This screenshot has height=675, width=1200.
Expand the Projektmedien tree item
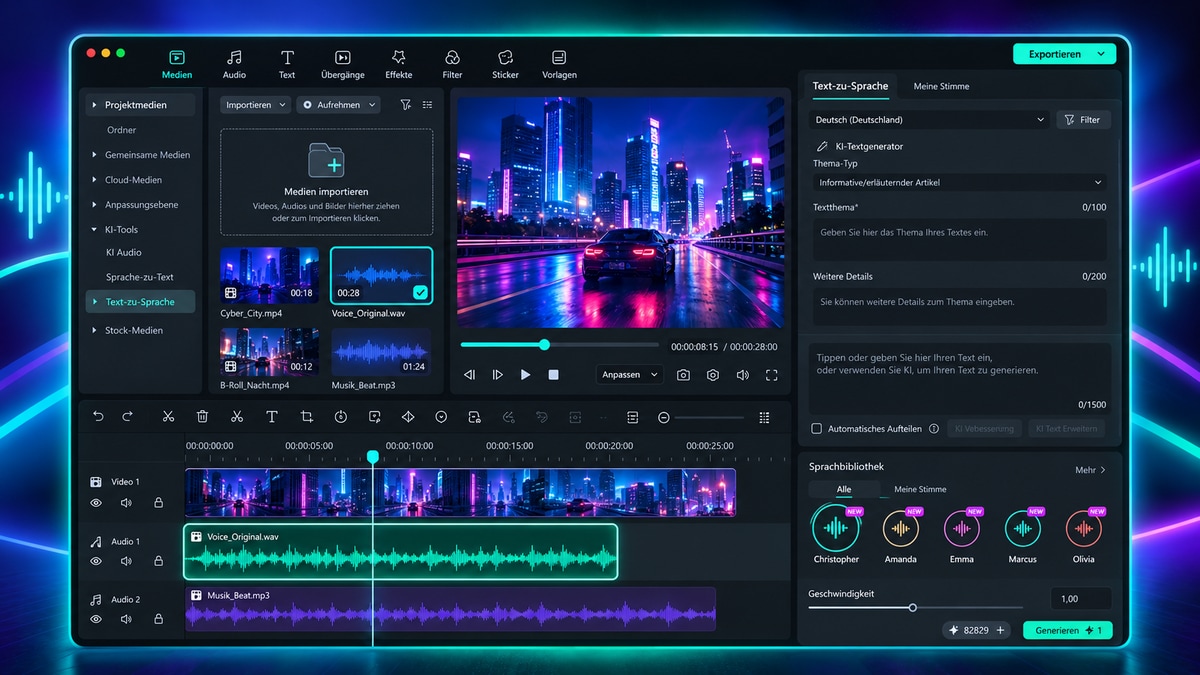coord(95,105)
